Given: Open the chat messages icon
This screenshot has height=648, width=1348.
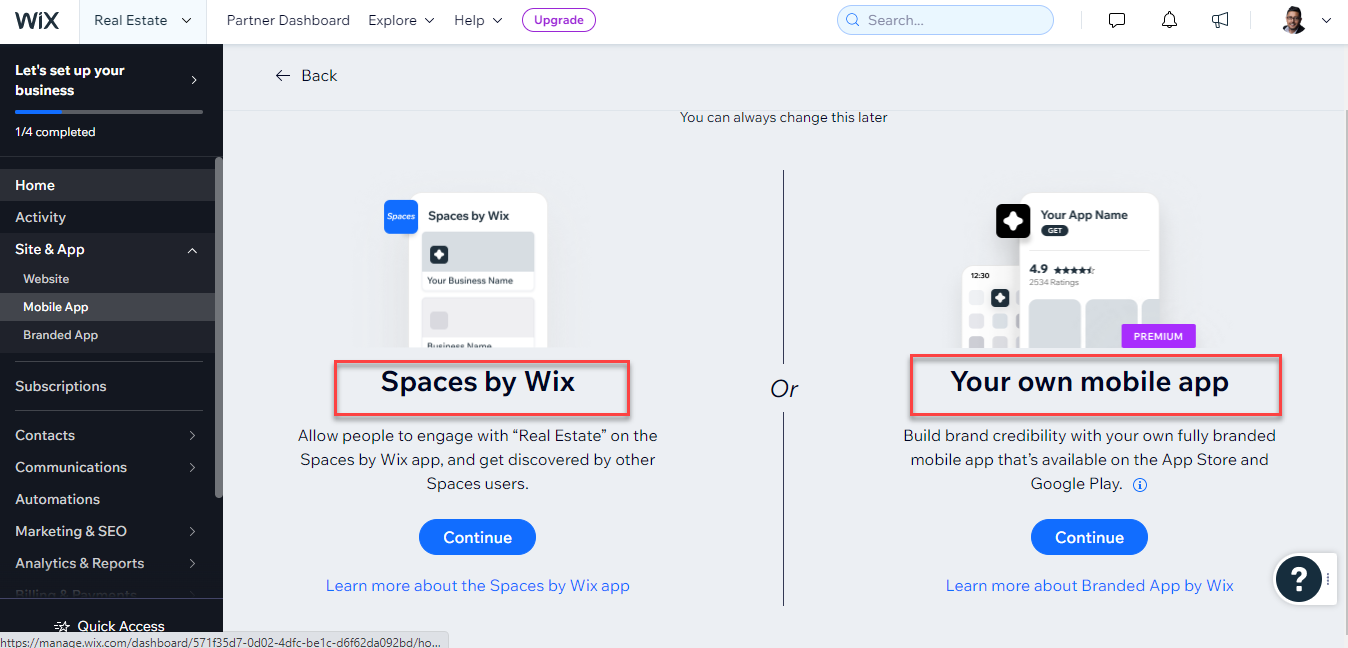Looking at the screenshot, I should [1116, 20].
